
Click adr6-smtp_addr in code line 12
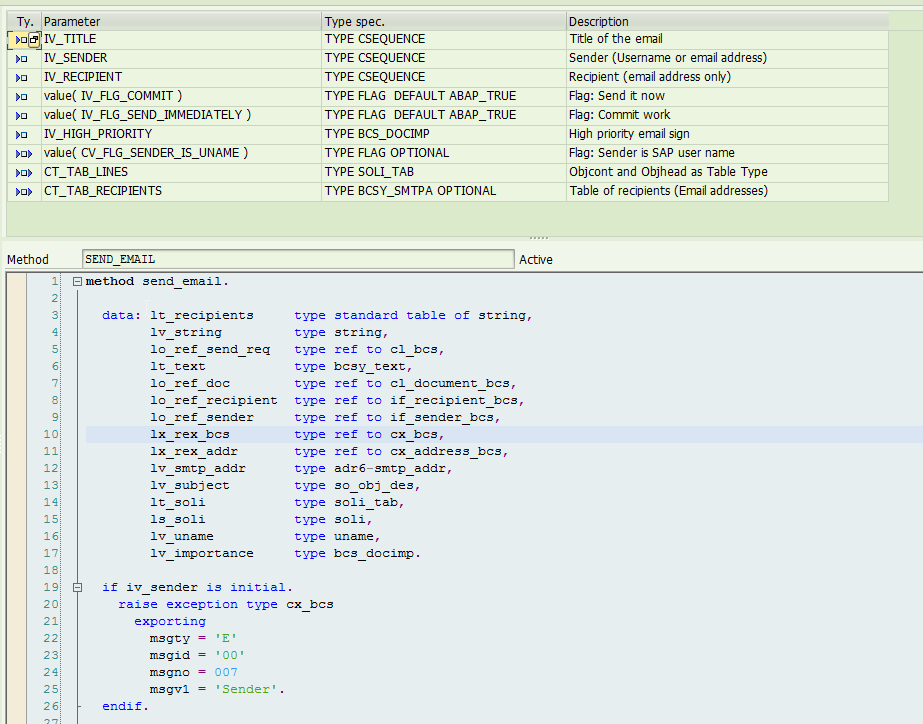pos(390,469)
